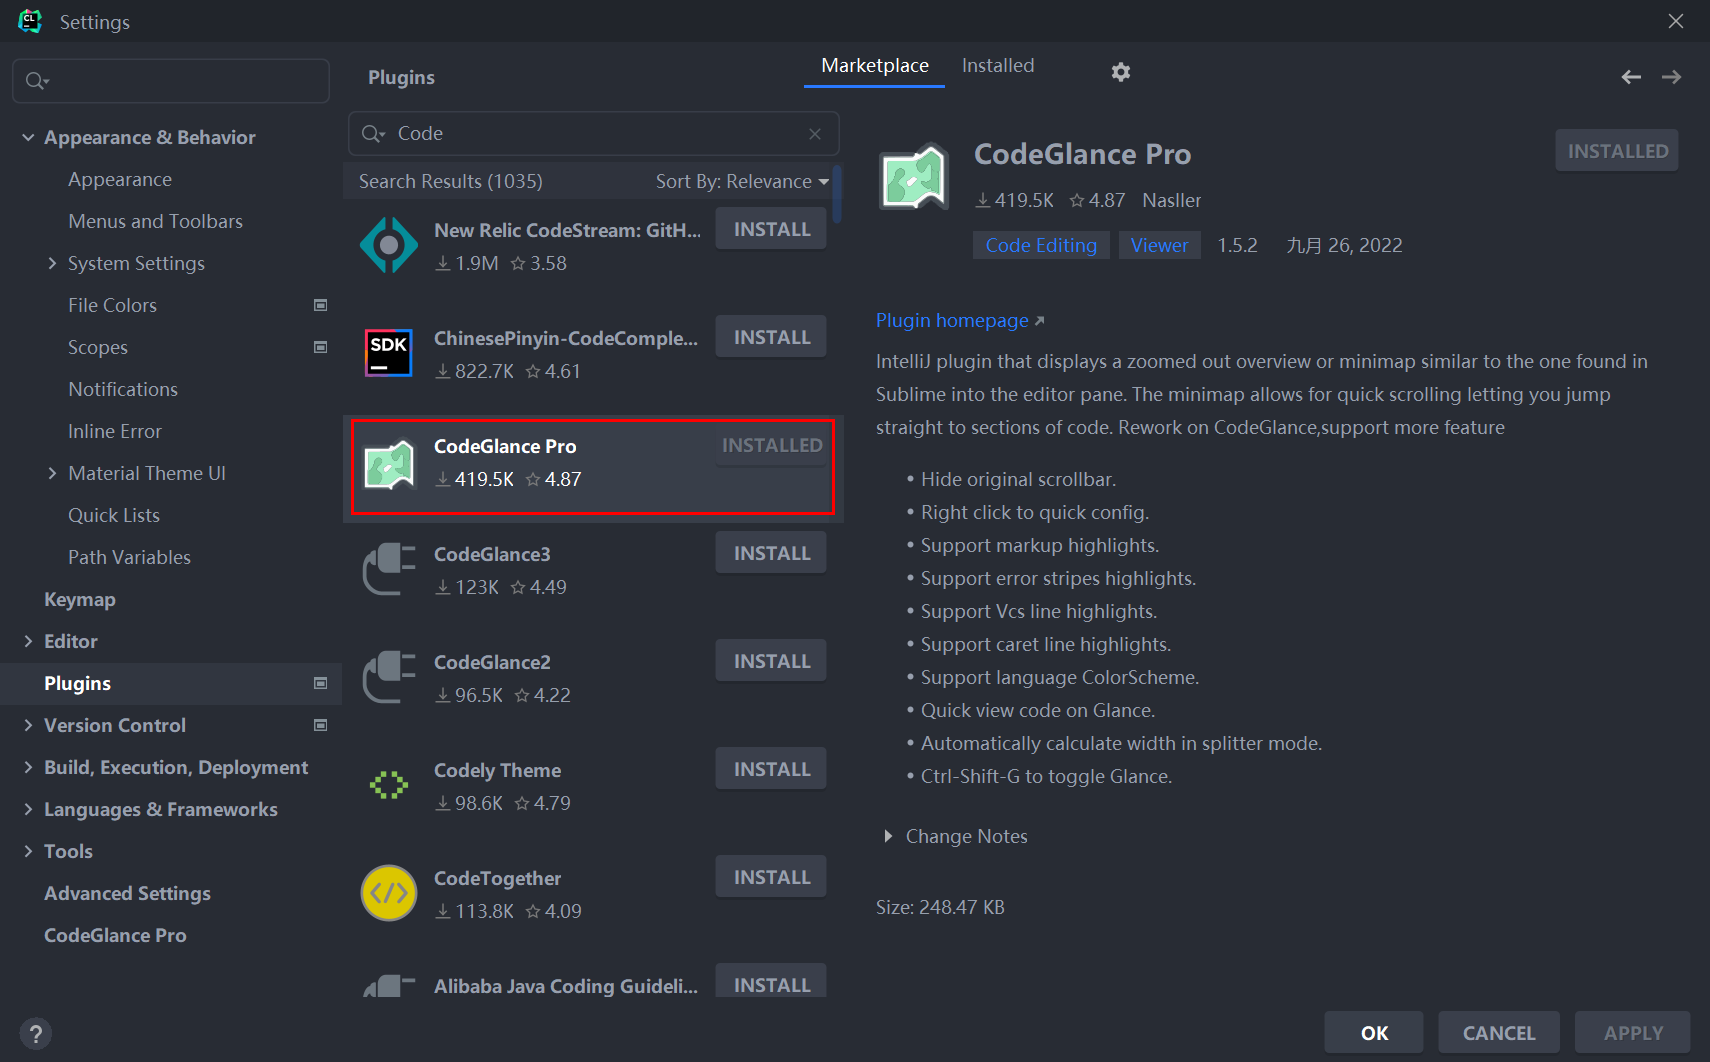This screenshot has width=1710, height=1062.
Task: Open the Plugin homepage link
Action: pos(952,320)
